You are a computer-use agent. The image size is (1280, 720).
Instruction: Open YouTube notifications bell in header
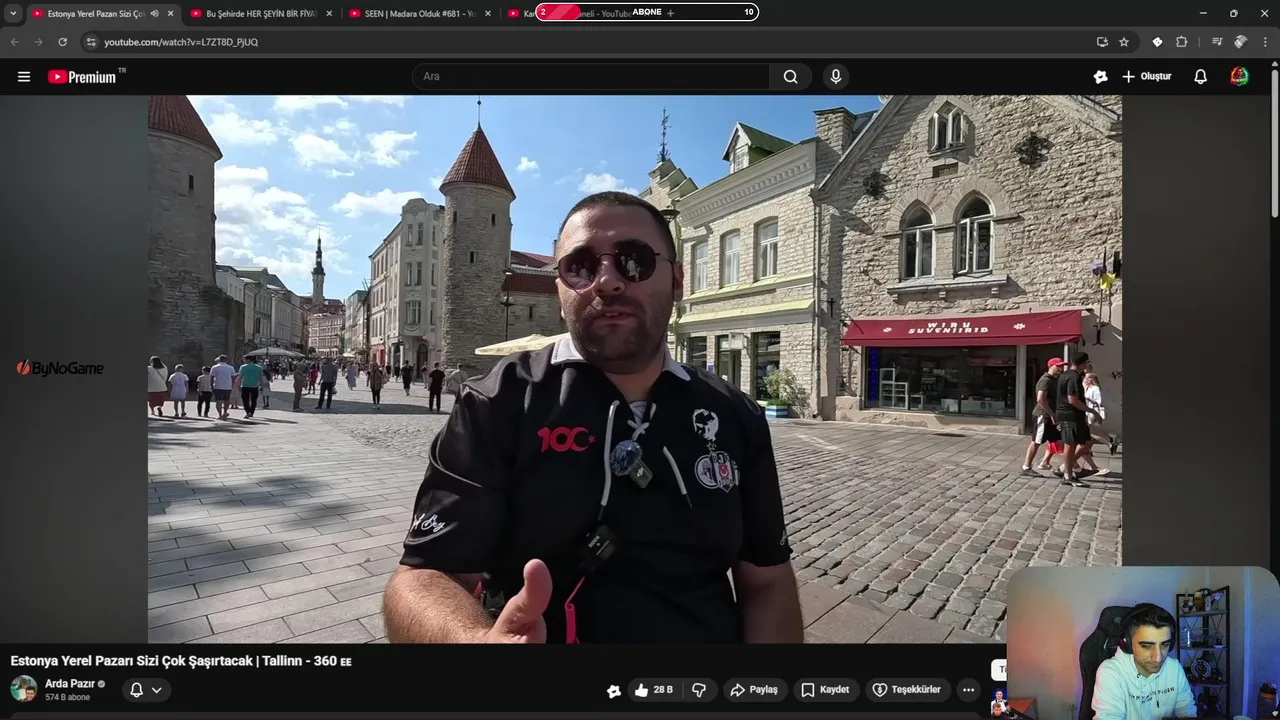tap(1200, 77)
